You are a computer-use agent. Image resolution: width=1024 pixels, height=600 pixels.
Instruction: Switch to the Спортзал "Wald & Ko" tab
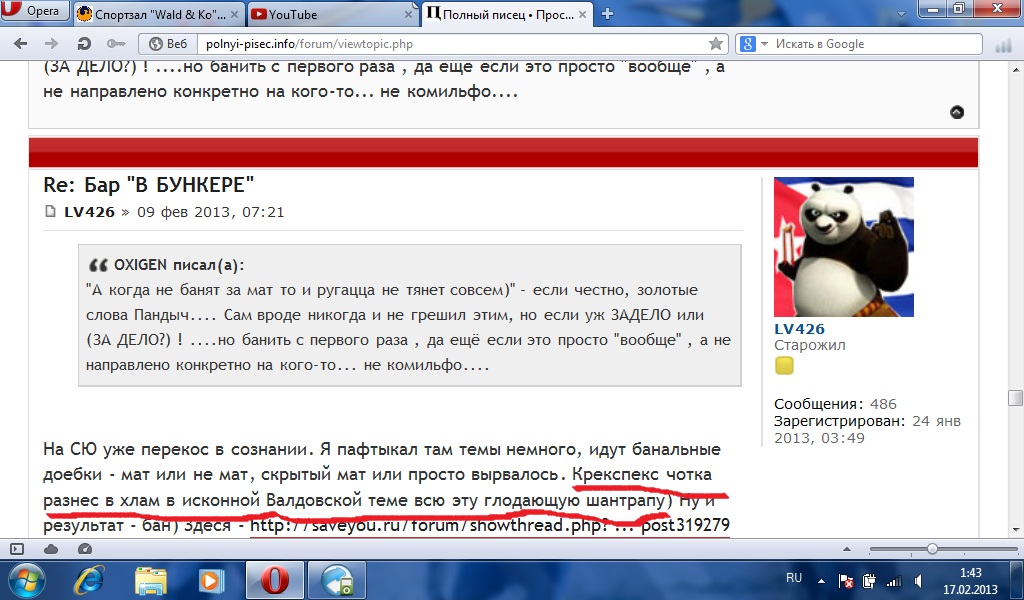(160, 14)
